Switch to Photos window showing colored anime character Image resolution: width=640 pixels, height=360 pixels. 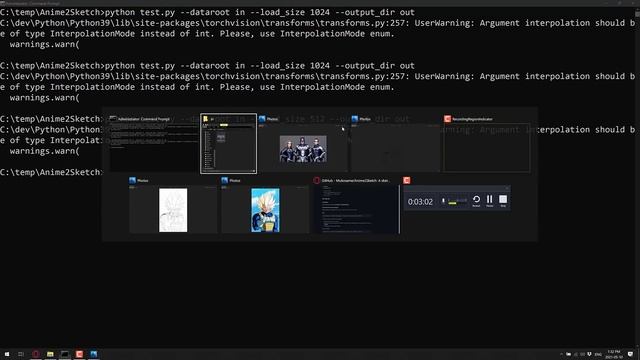265,209
